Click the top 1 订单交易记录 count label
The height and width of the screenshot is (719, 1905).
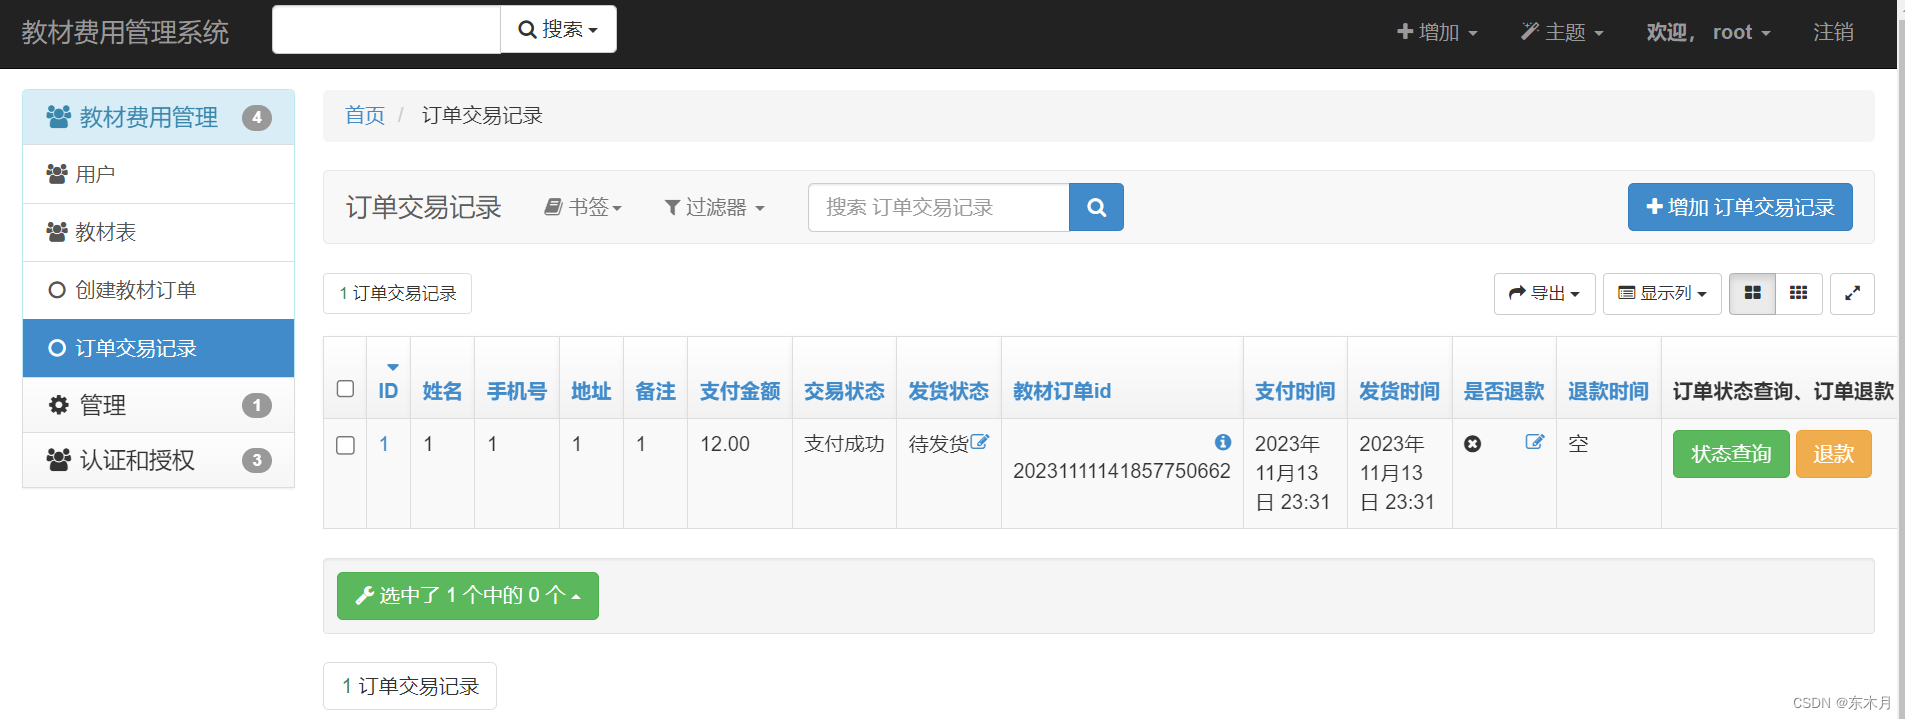coord(398,293)
